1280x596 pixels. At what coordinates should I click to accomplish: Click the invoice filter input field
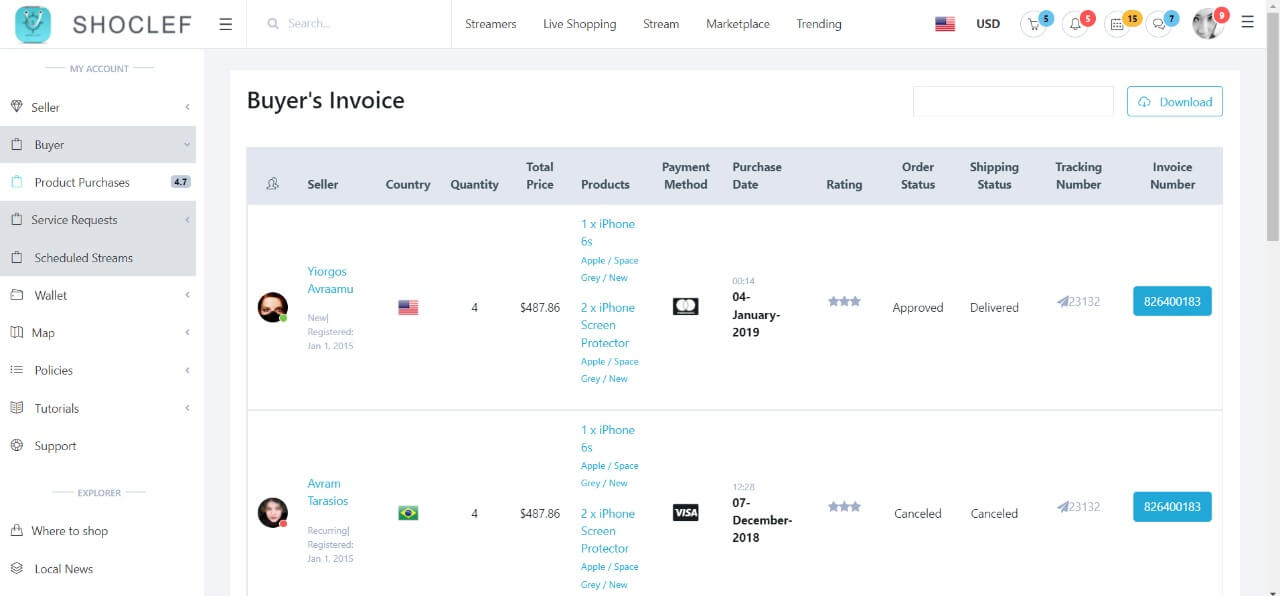click(1012, 101)
